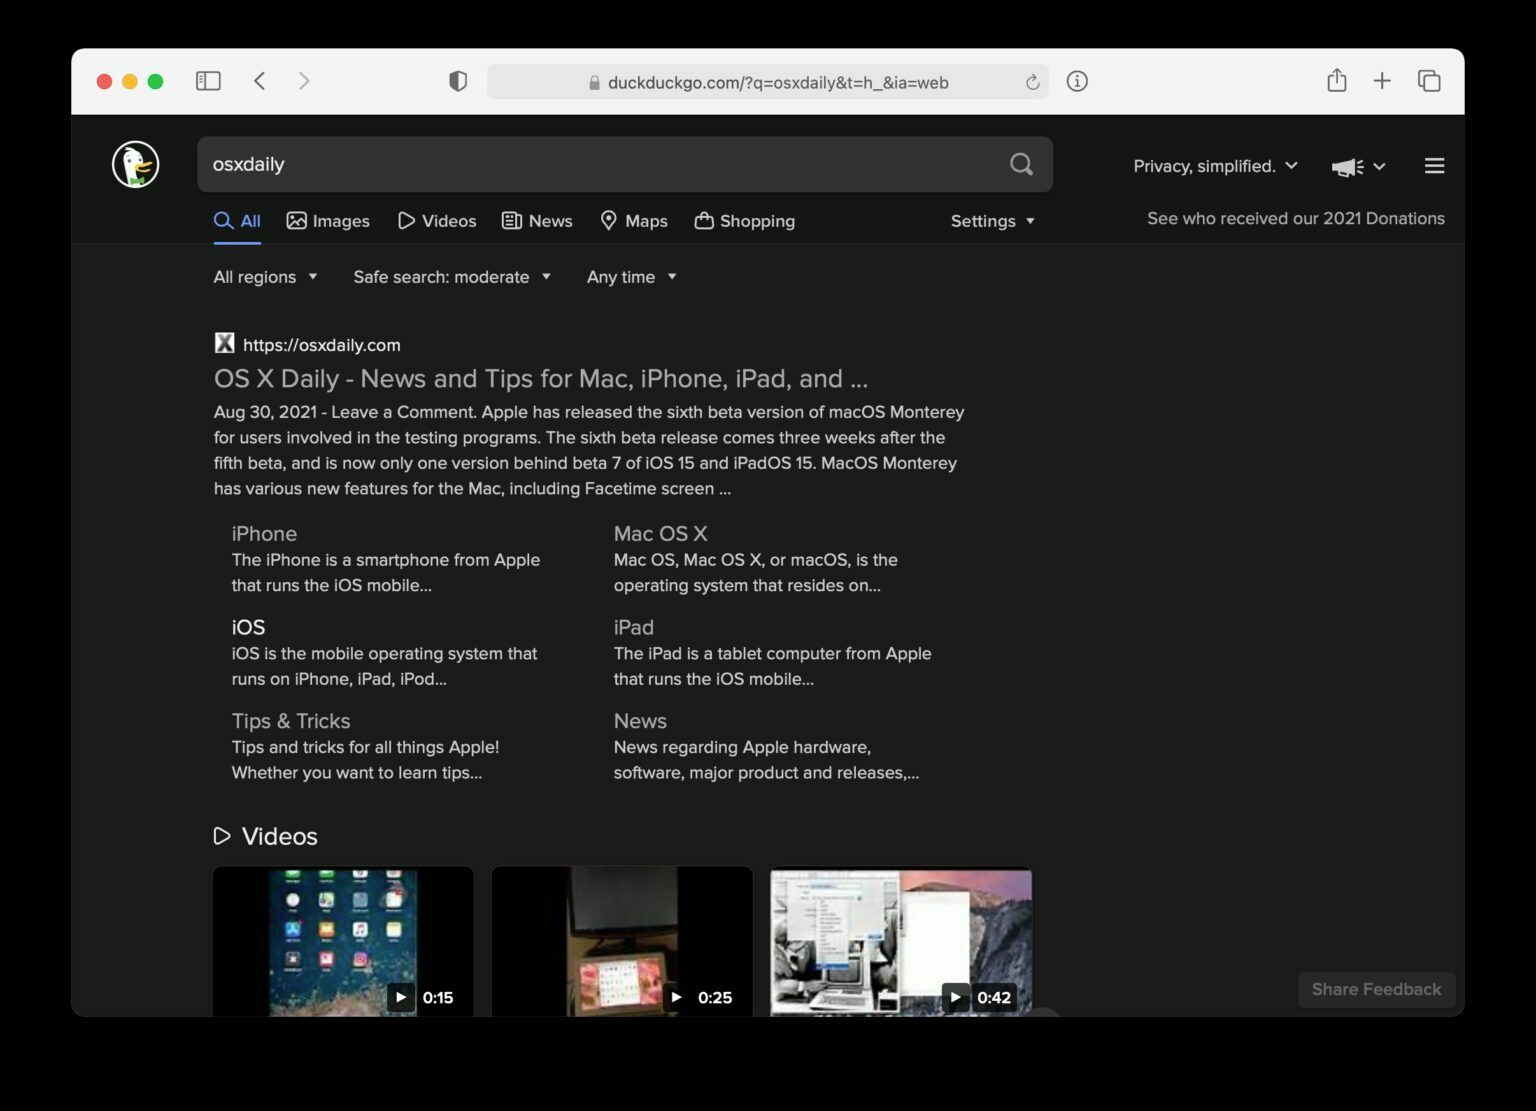Viewport: 1536px width, 1111px height.
Task: Click the Safari address bar
Action: (768, 82)
